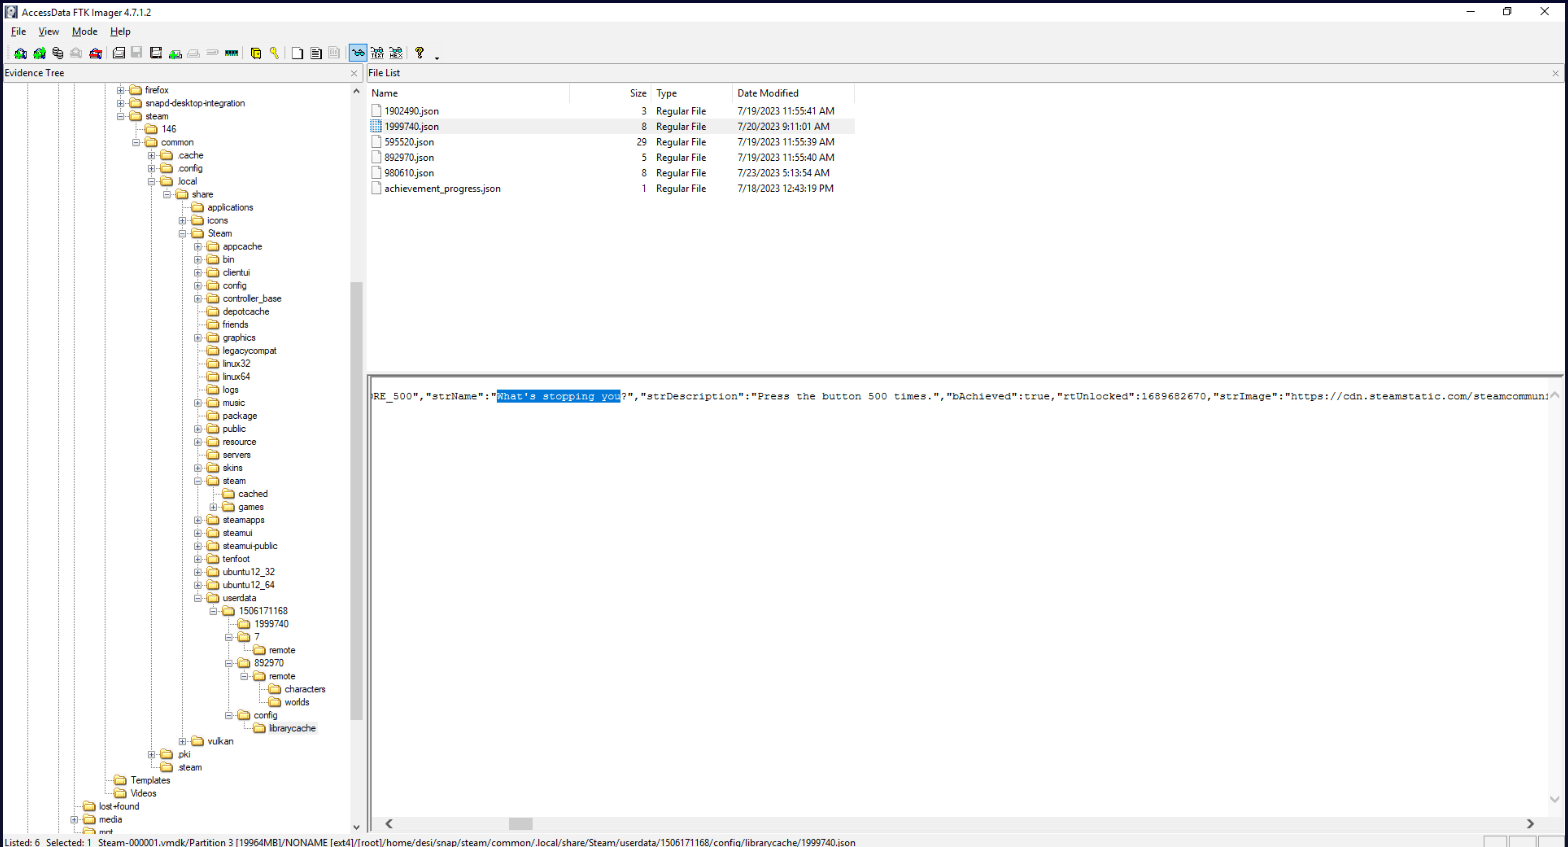Expand the vulkan folder node

(x=183, y=741)
